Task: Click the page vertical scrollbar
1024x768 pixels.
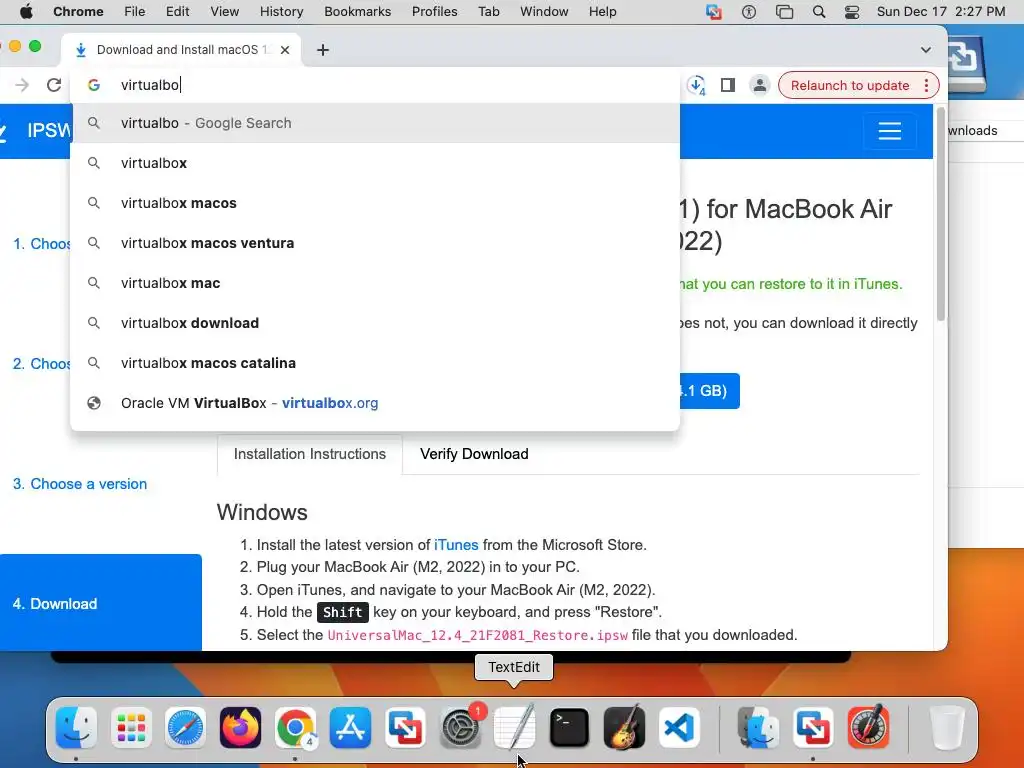Action: pos(940,214)
